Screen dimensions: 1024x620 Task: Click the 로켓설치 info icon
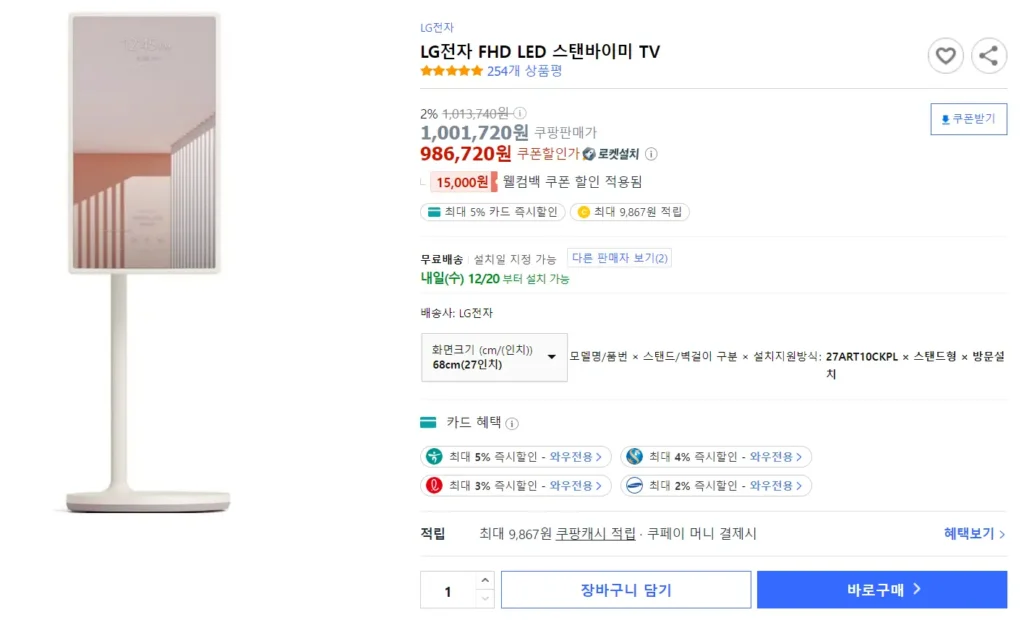point(651,154)
